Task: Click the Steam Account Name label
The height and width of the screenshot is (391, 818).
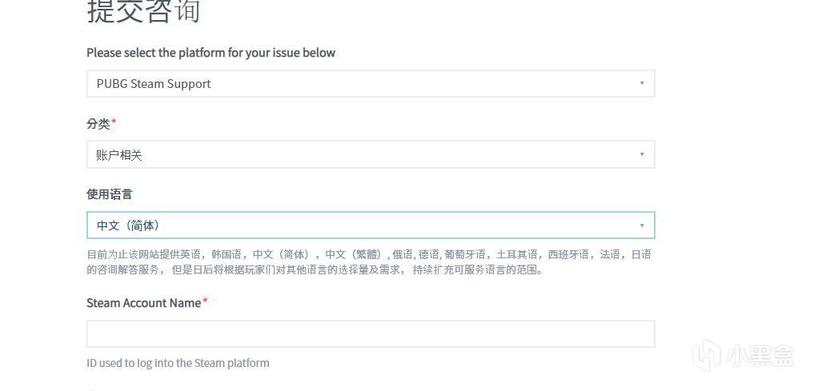Action: [143, 303]
